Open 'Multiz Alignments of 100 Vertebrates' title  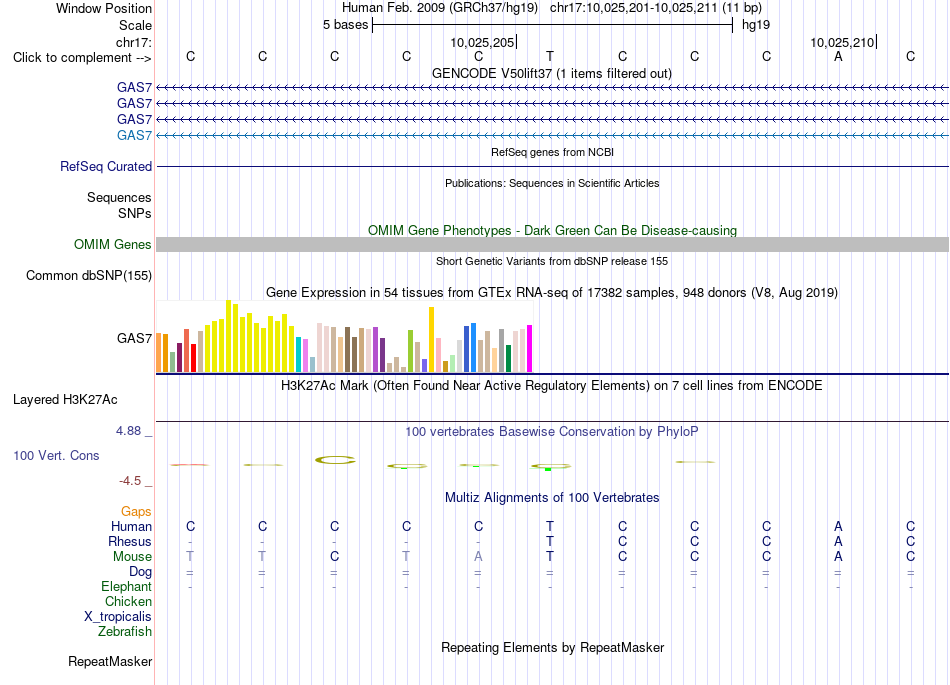click(552, 498)
